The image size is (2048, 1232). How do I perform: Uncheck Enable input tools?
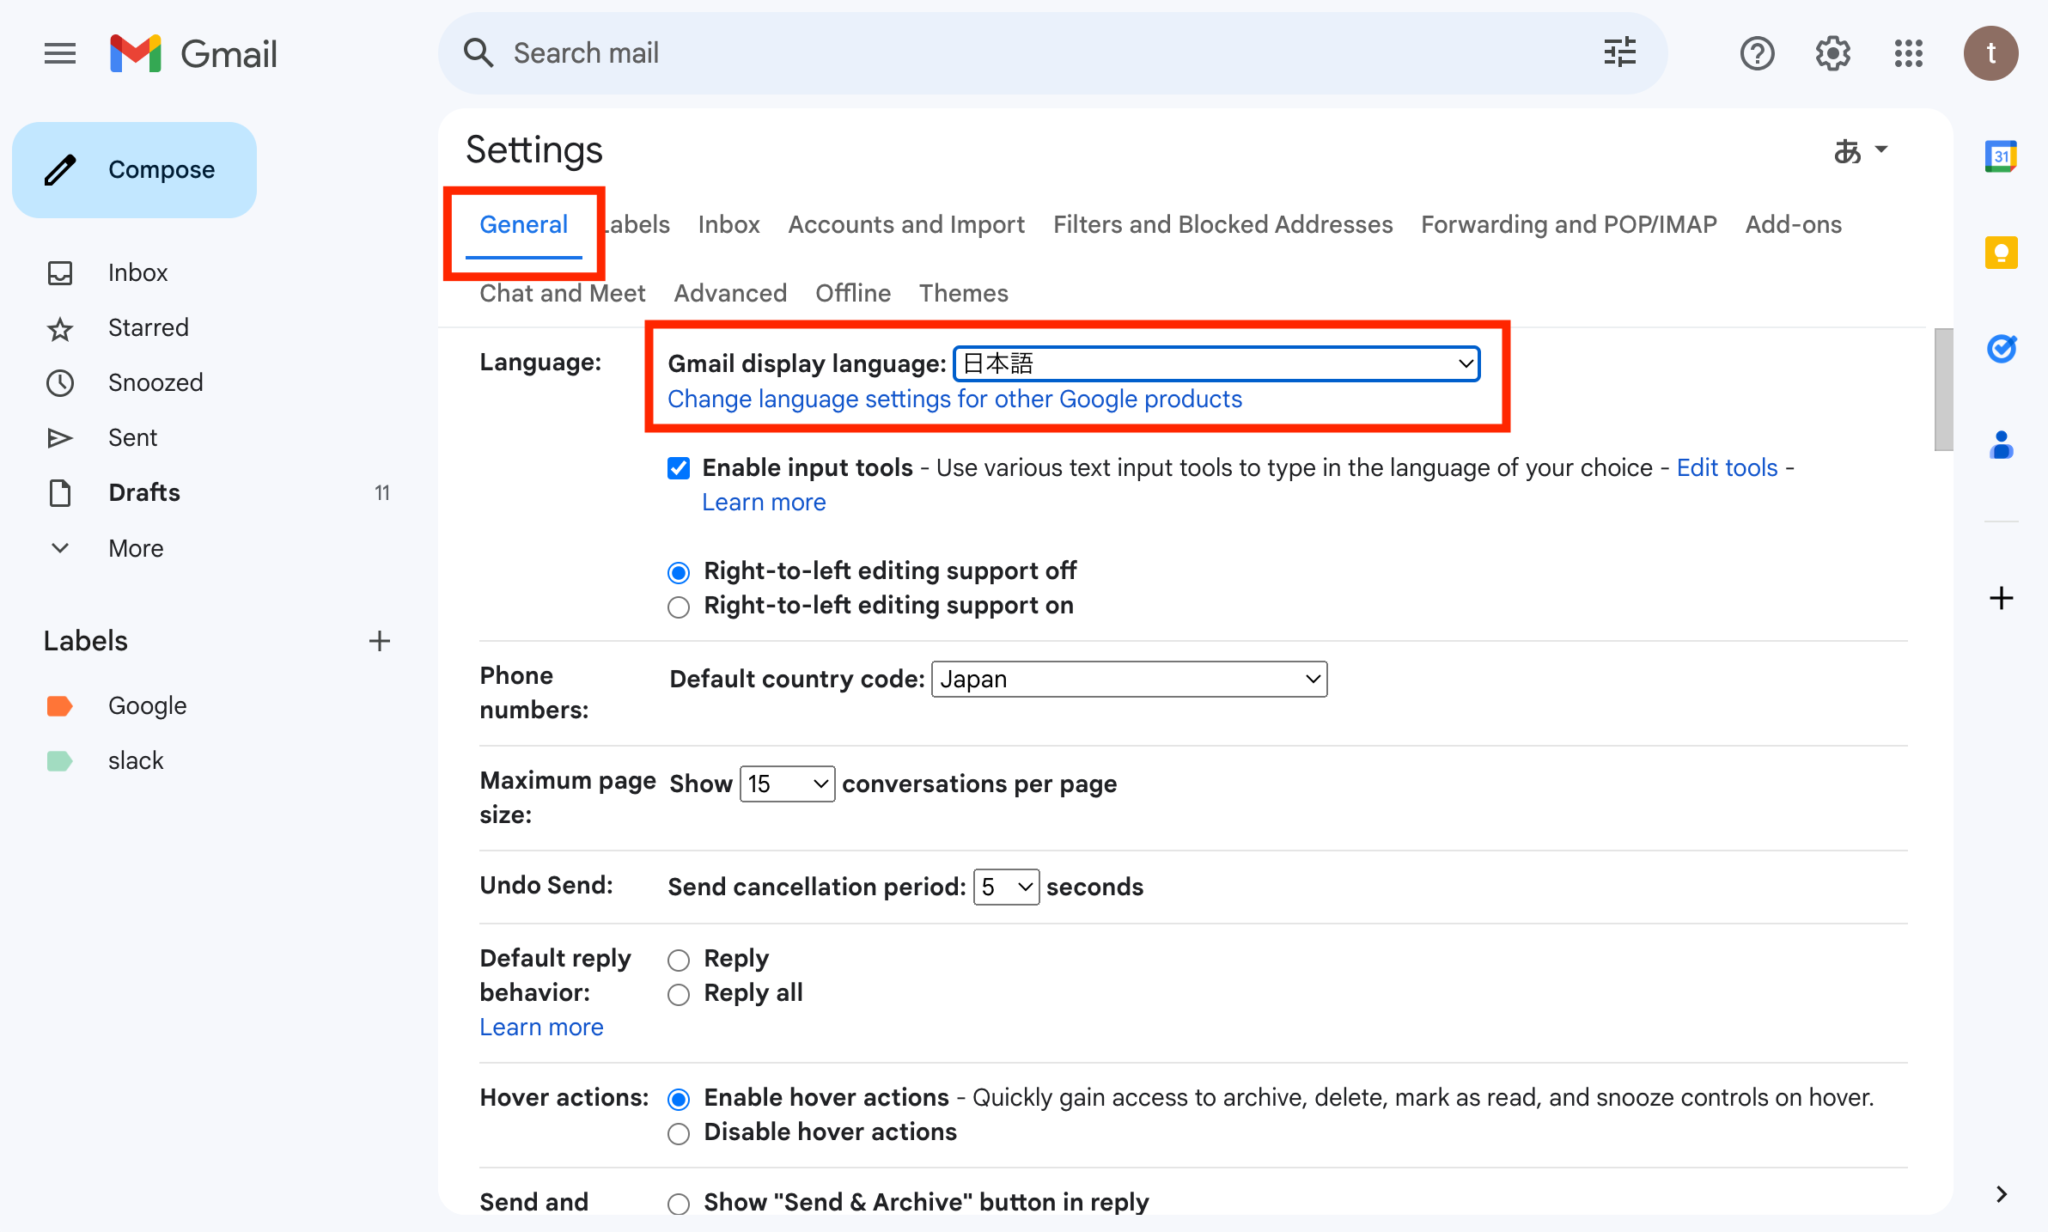(678, 467)
